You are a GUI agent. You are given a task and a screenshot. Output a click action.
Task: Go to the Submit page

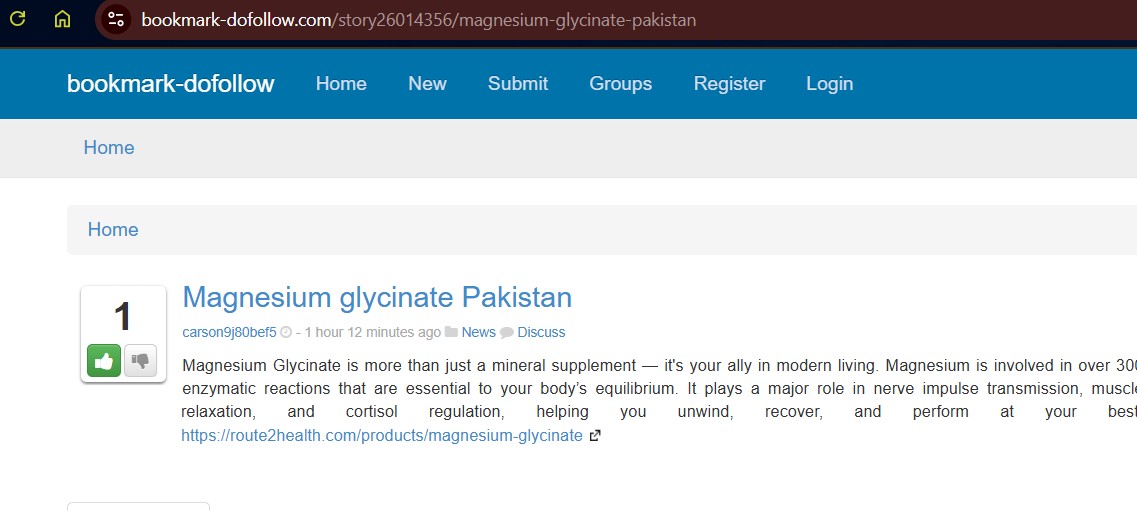tap(517, 84)
